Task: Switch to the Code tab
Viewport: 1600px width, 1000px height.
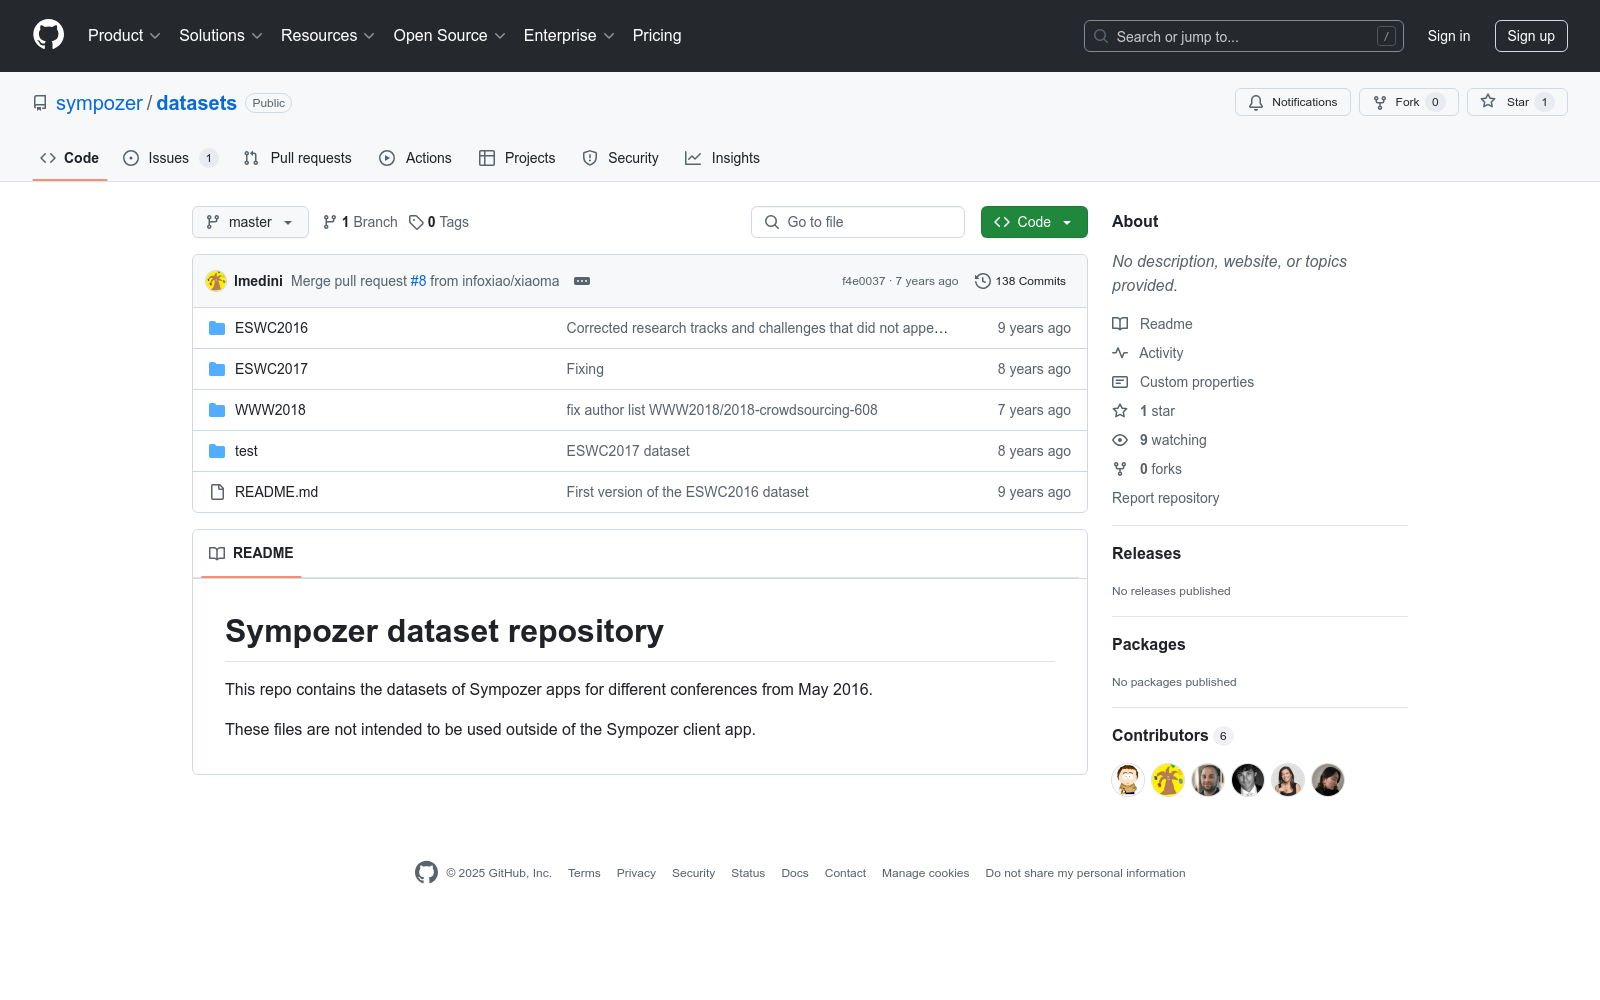Action: (70, 158)
